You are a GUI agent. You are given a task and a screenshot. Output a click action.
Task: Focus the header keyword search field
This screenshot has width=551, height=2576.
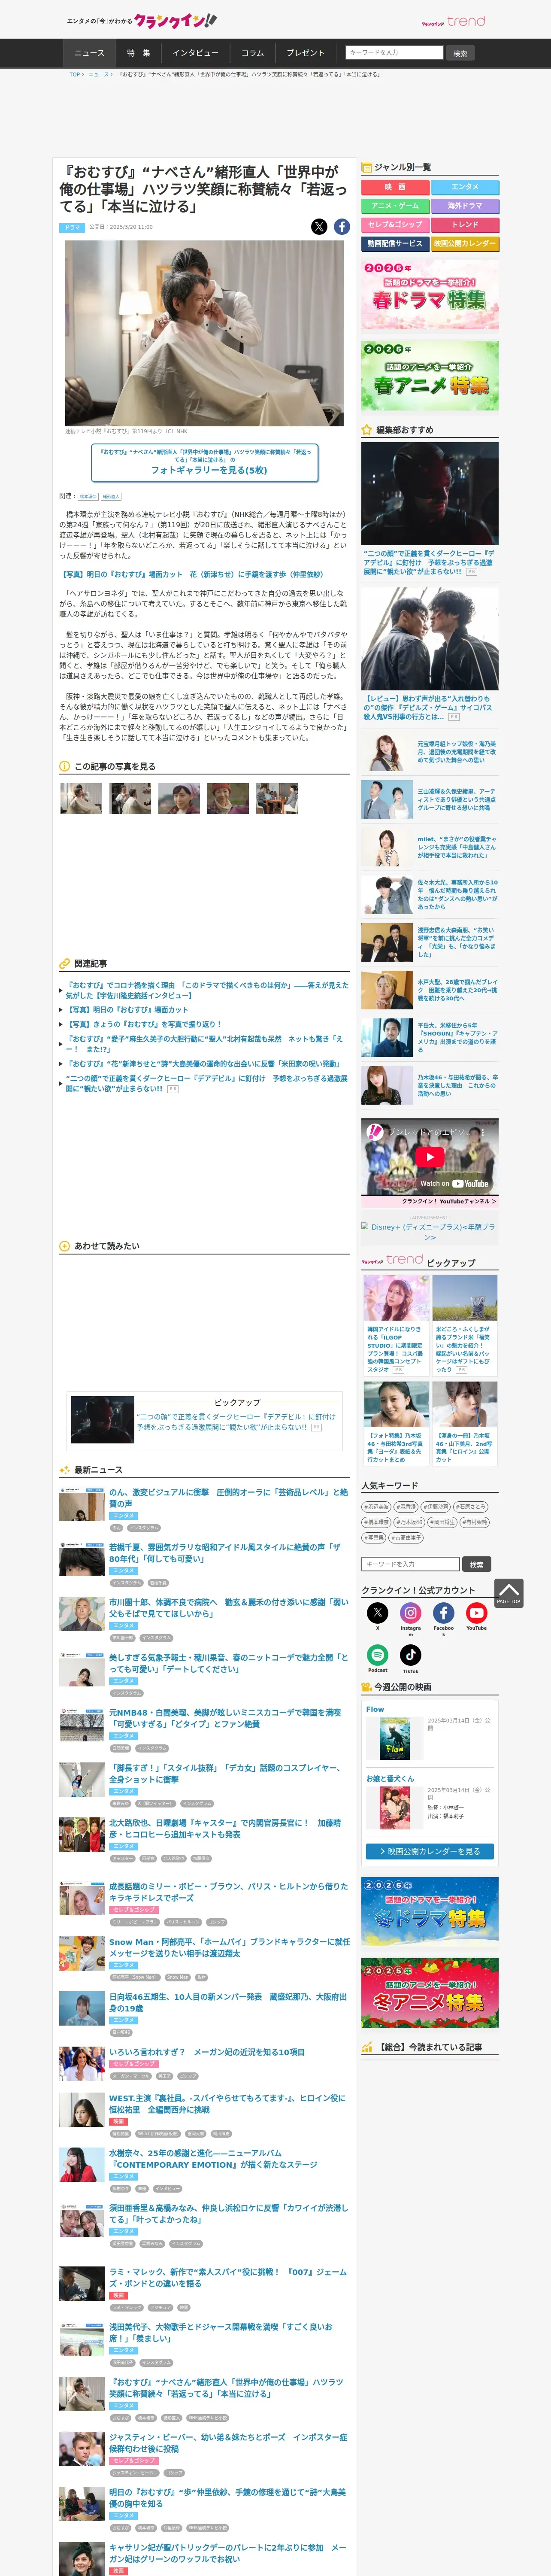coord(393,52)
